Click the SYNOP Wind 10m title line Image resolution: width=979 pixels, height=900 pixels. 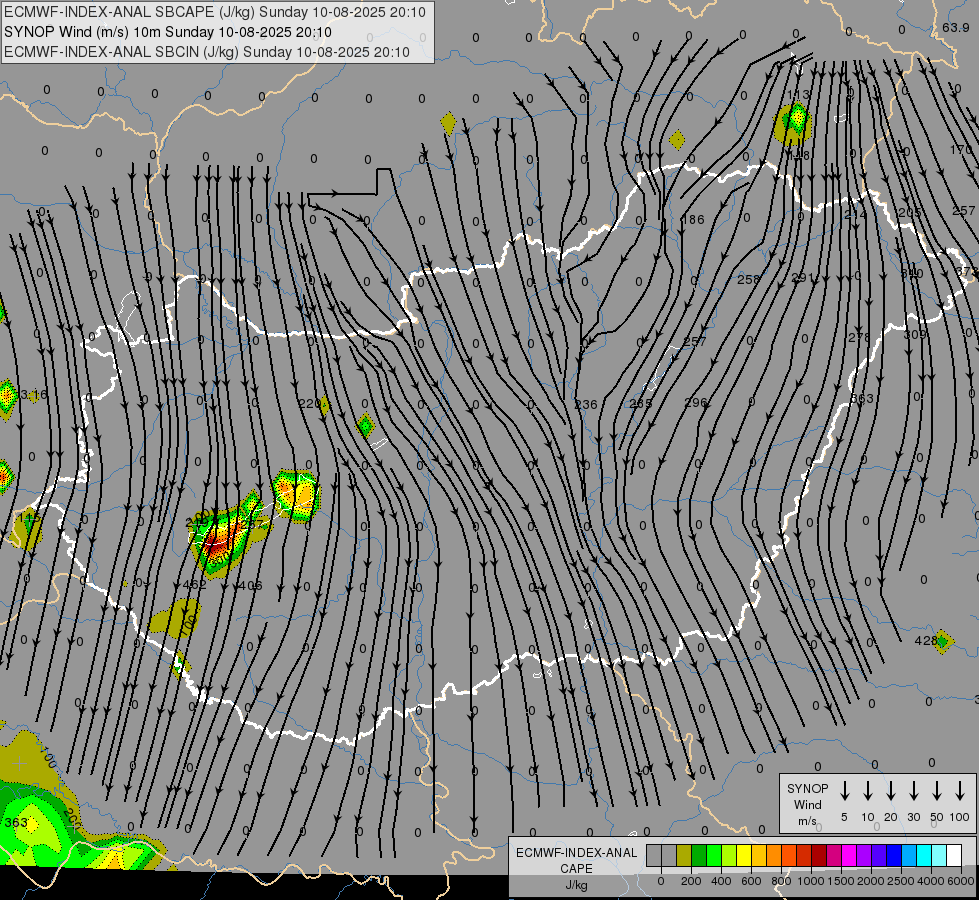[168, 32]
